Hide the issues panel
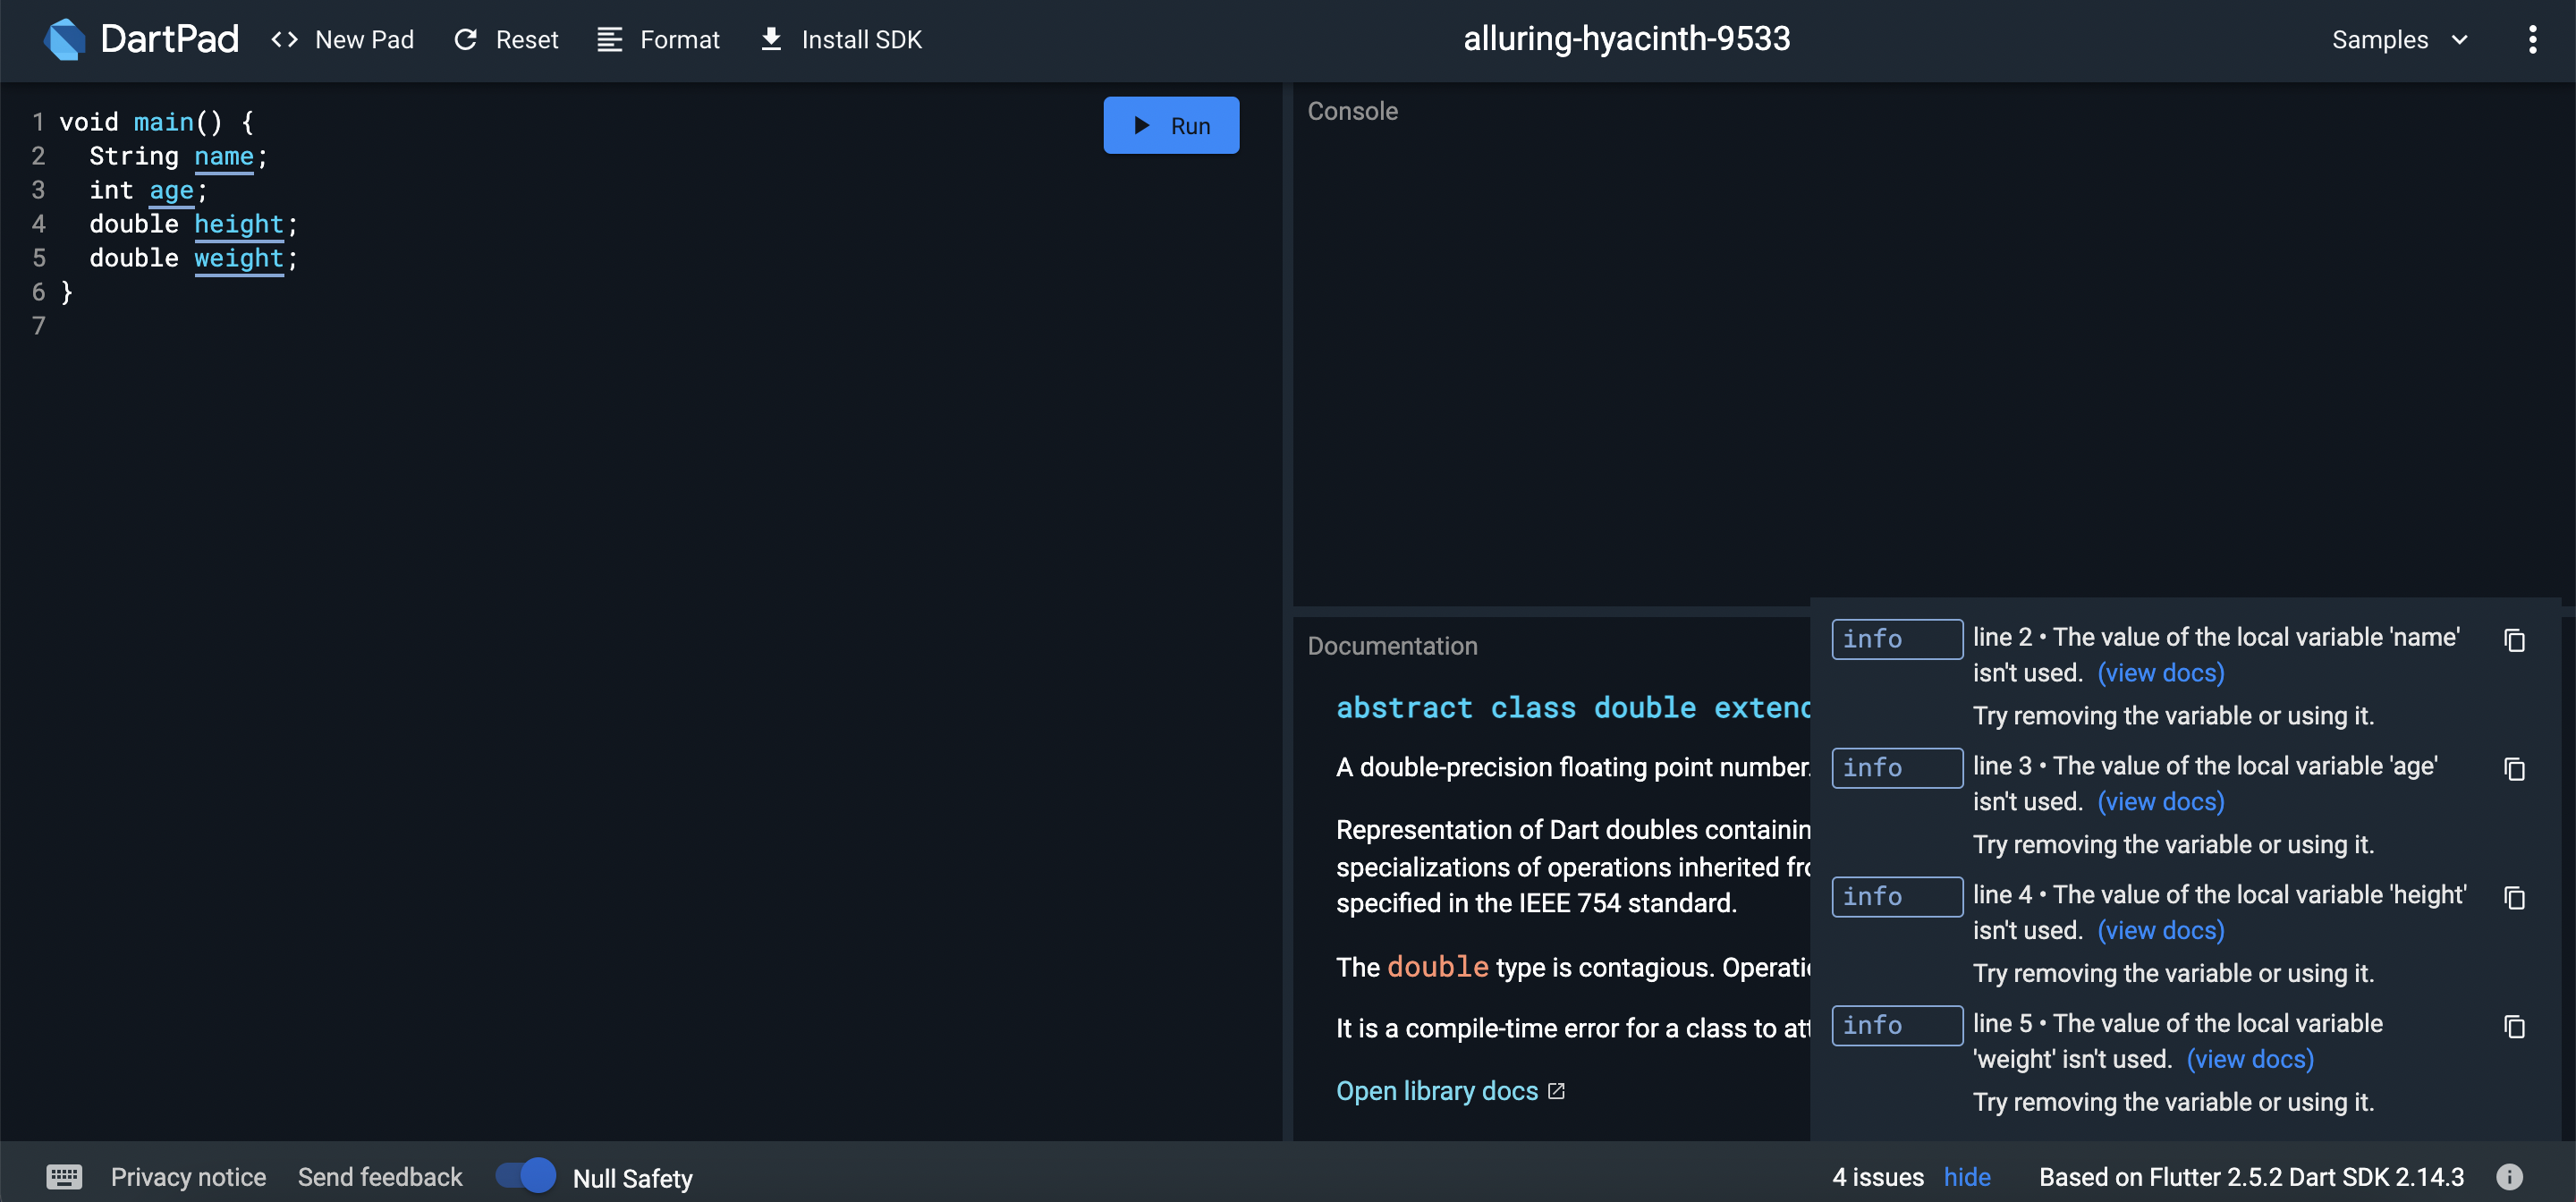Image resolution: width=2576 pixels, height=1202 pixels. (x=1967, y=1177)
